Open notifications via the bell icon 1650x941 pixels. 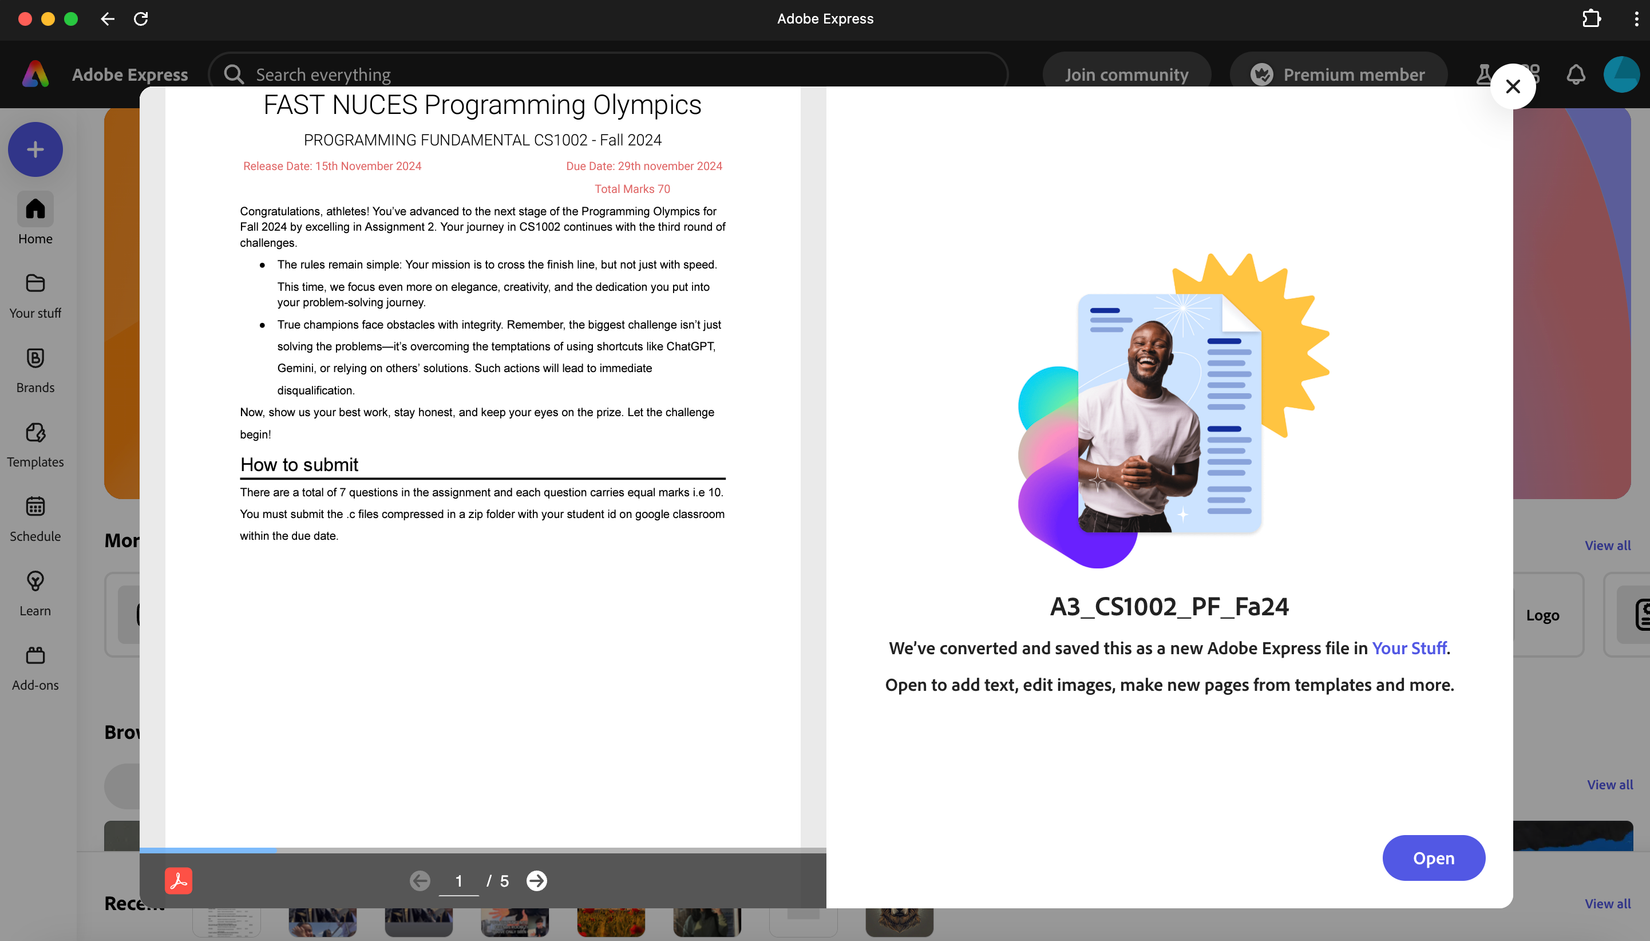point(1576,74)
